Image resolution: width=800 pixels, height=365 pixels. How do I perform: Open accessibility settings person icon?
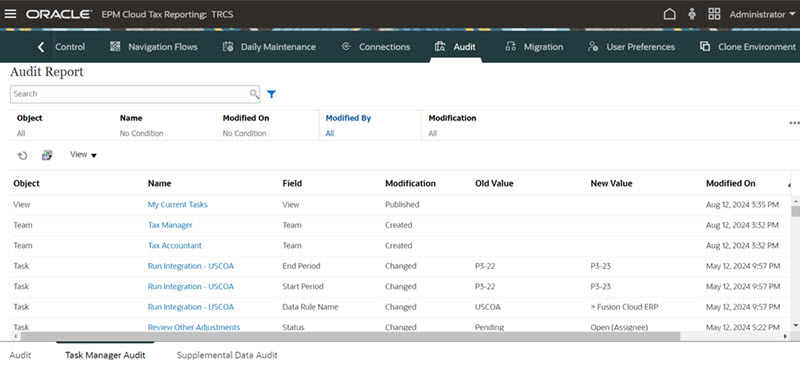click(692, 14)
